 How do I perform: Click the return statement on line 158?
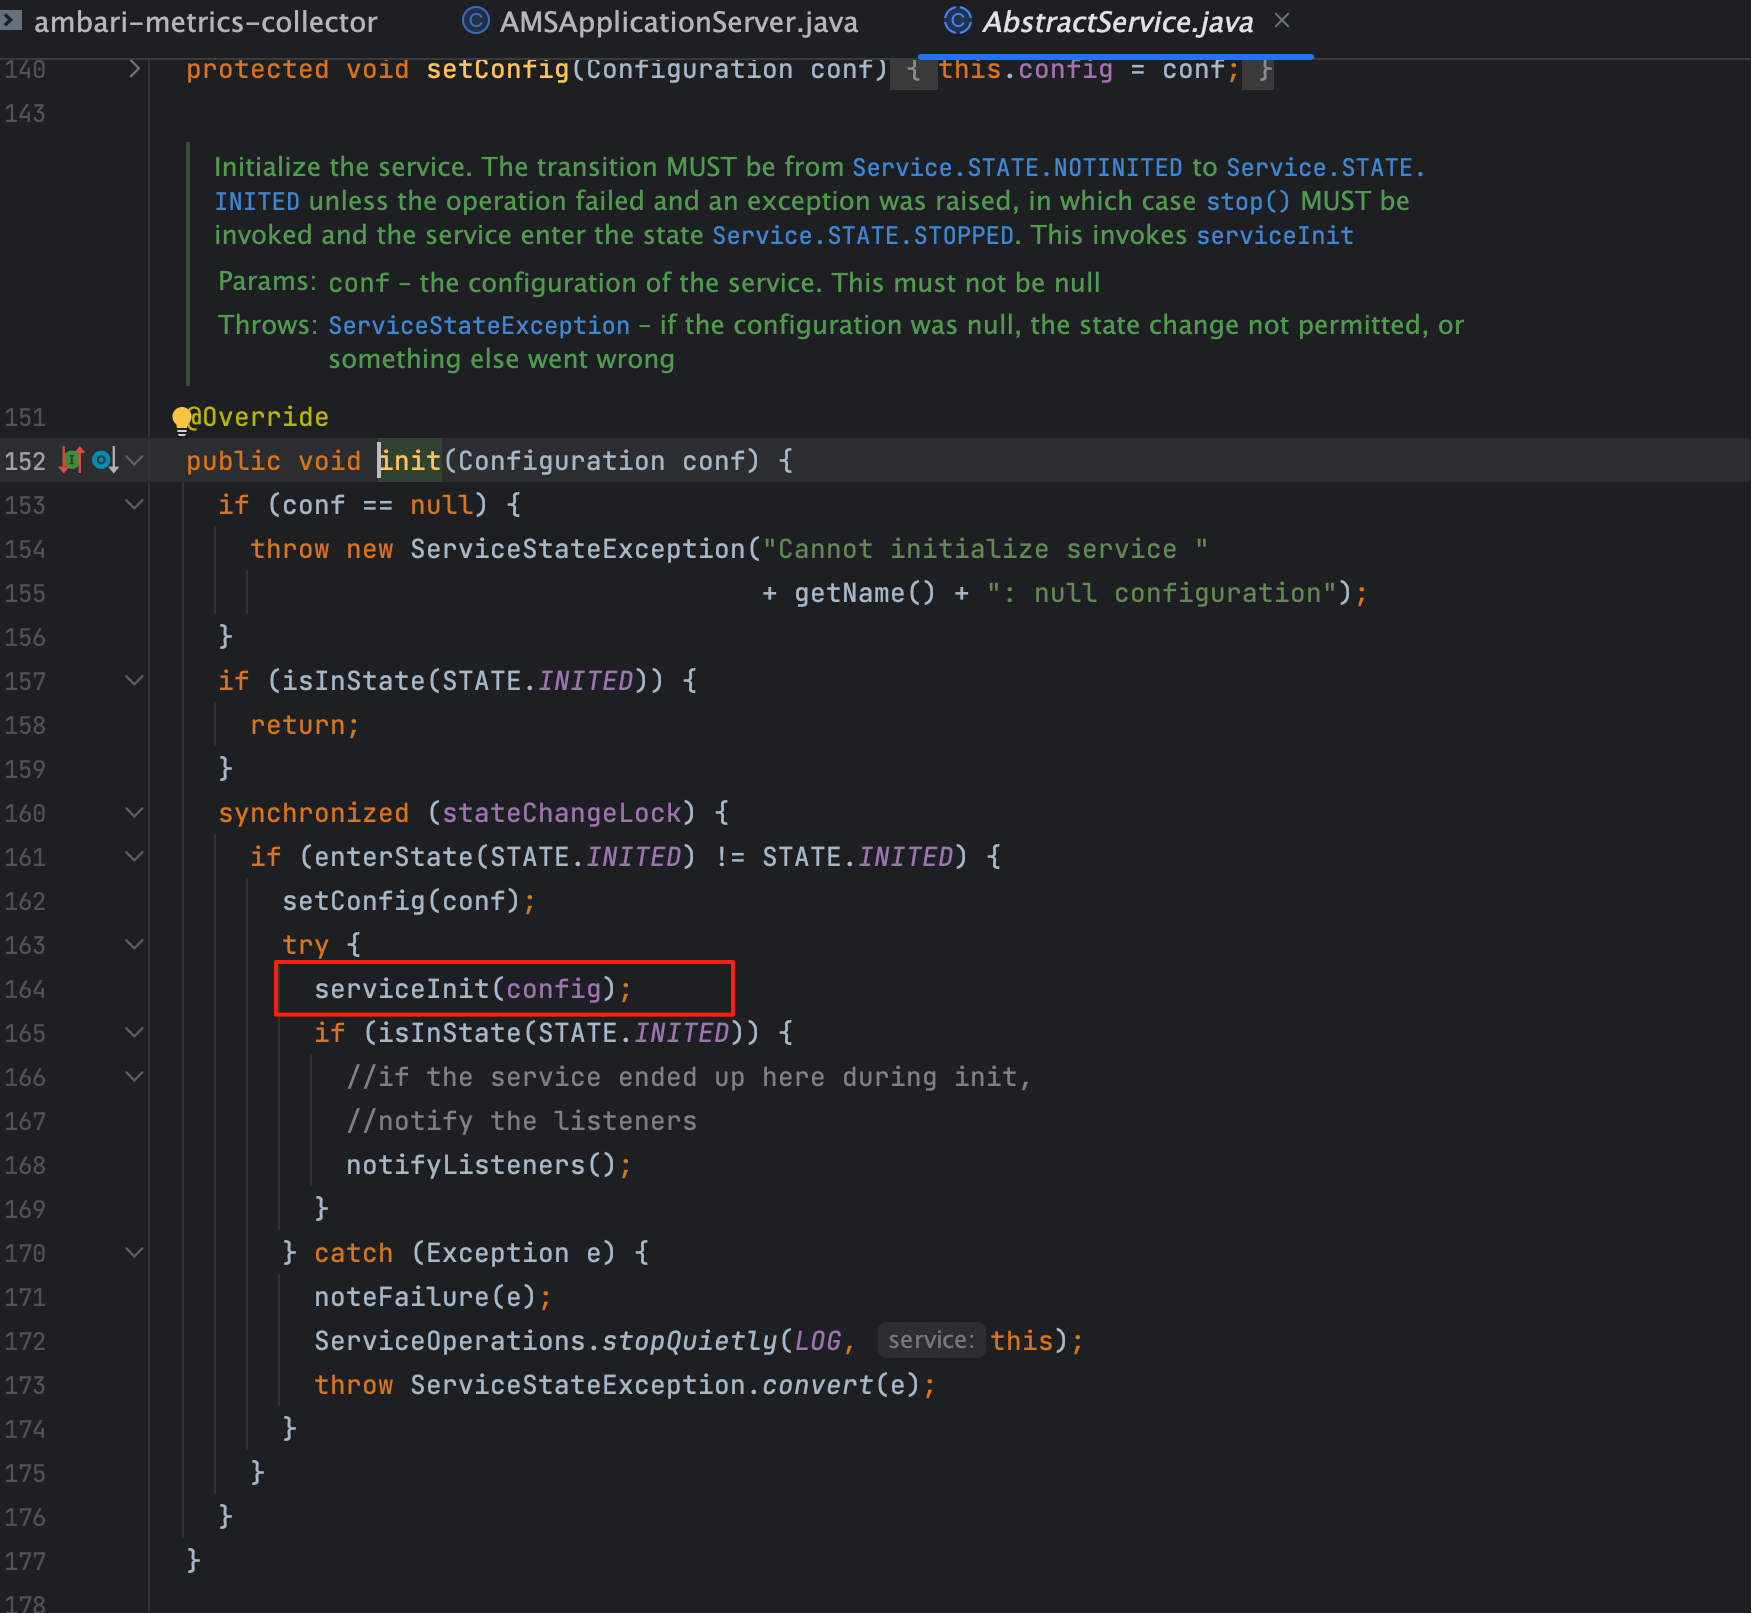pos(304,725)
